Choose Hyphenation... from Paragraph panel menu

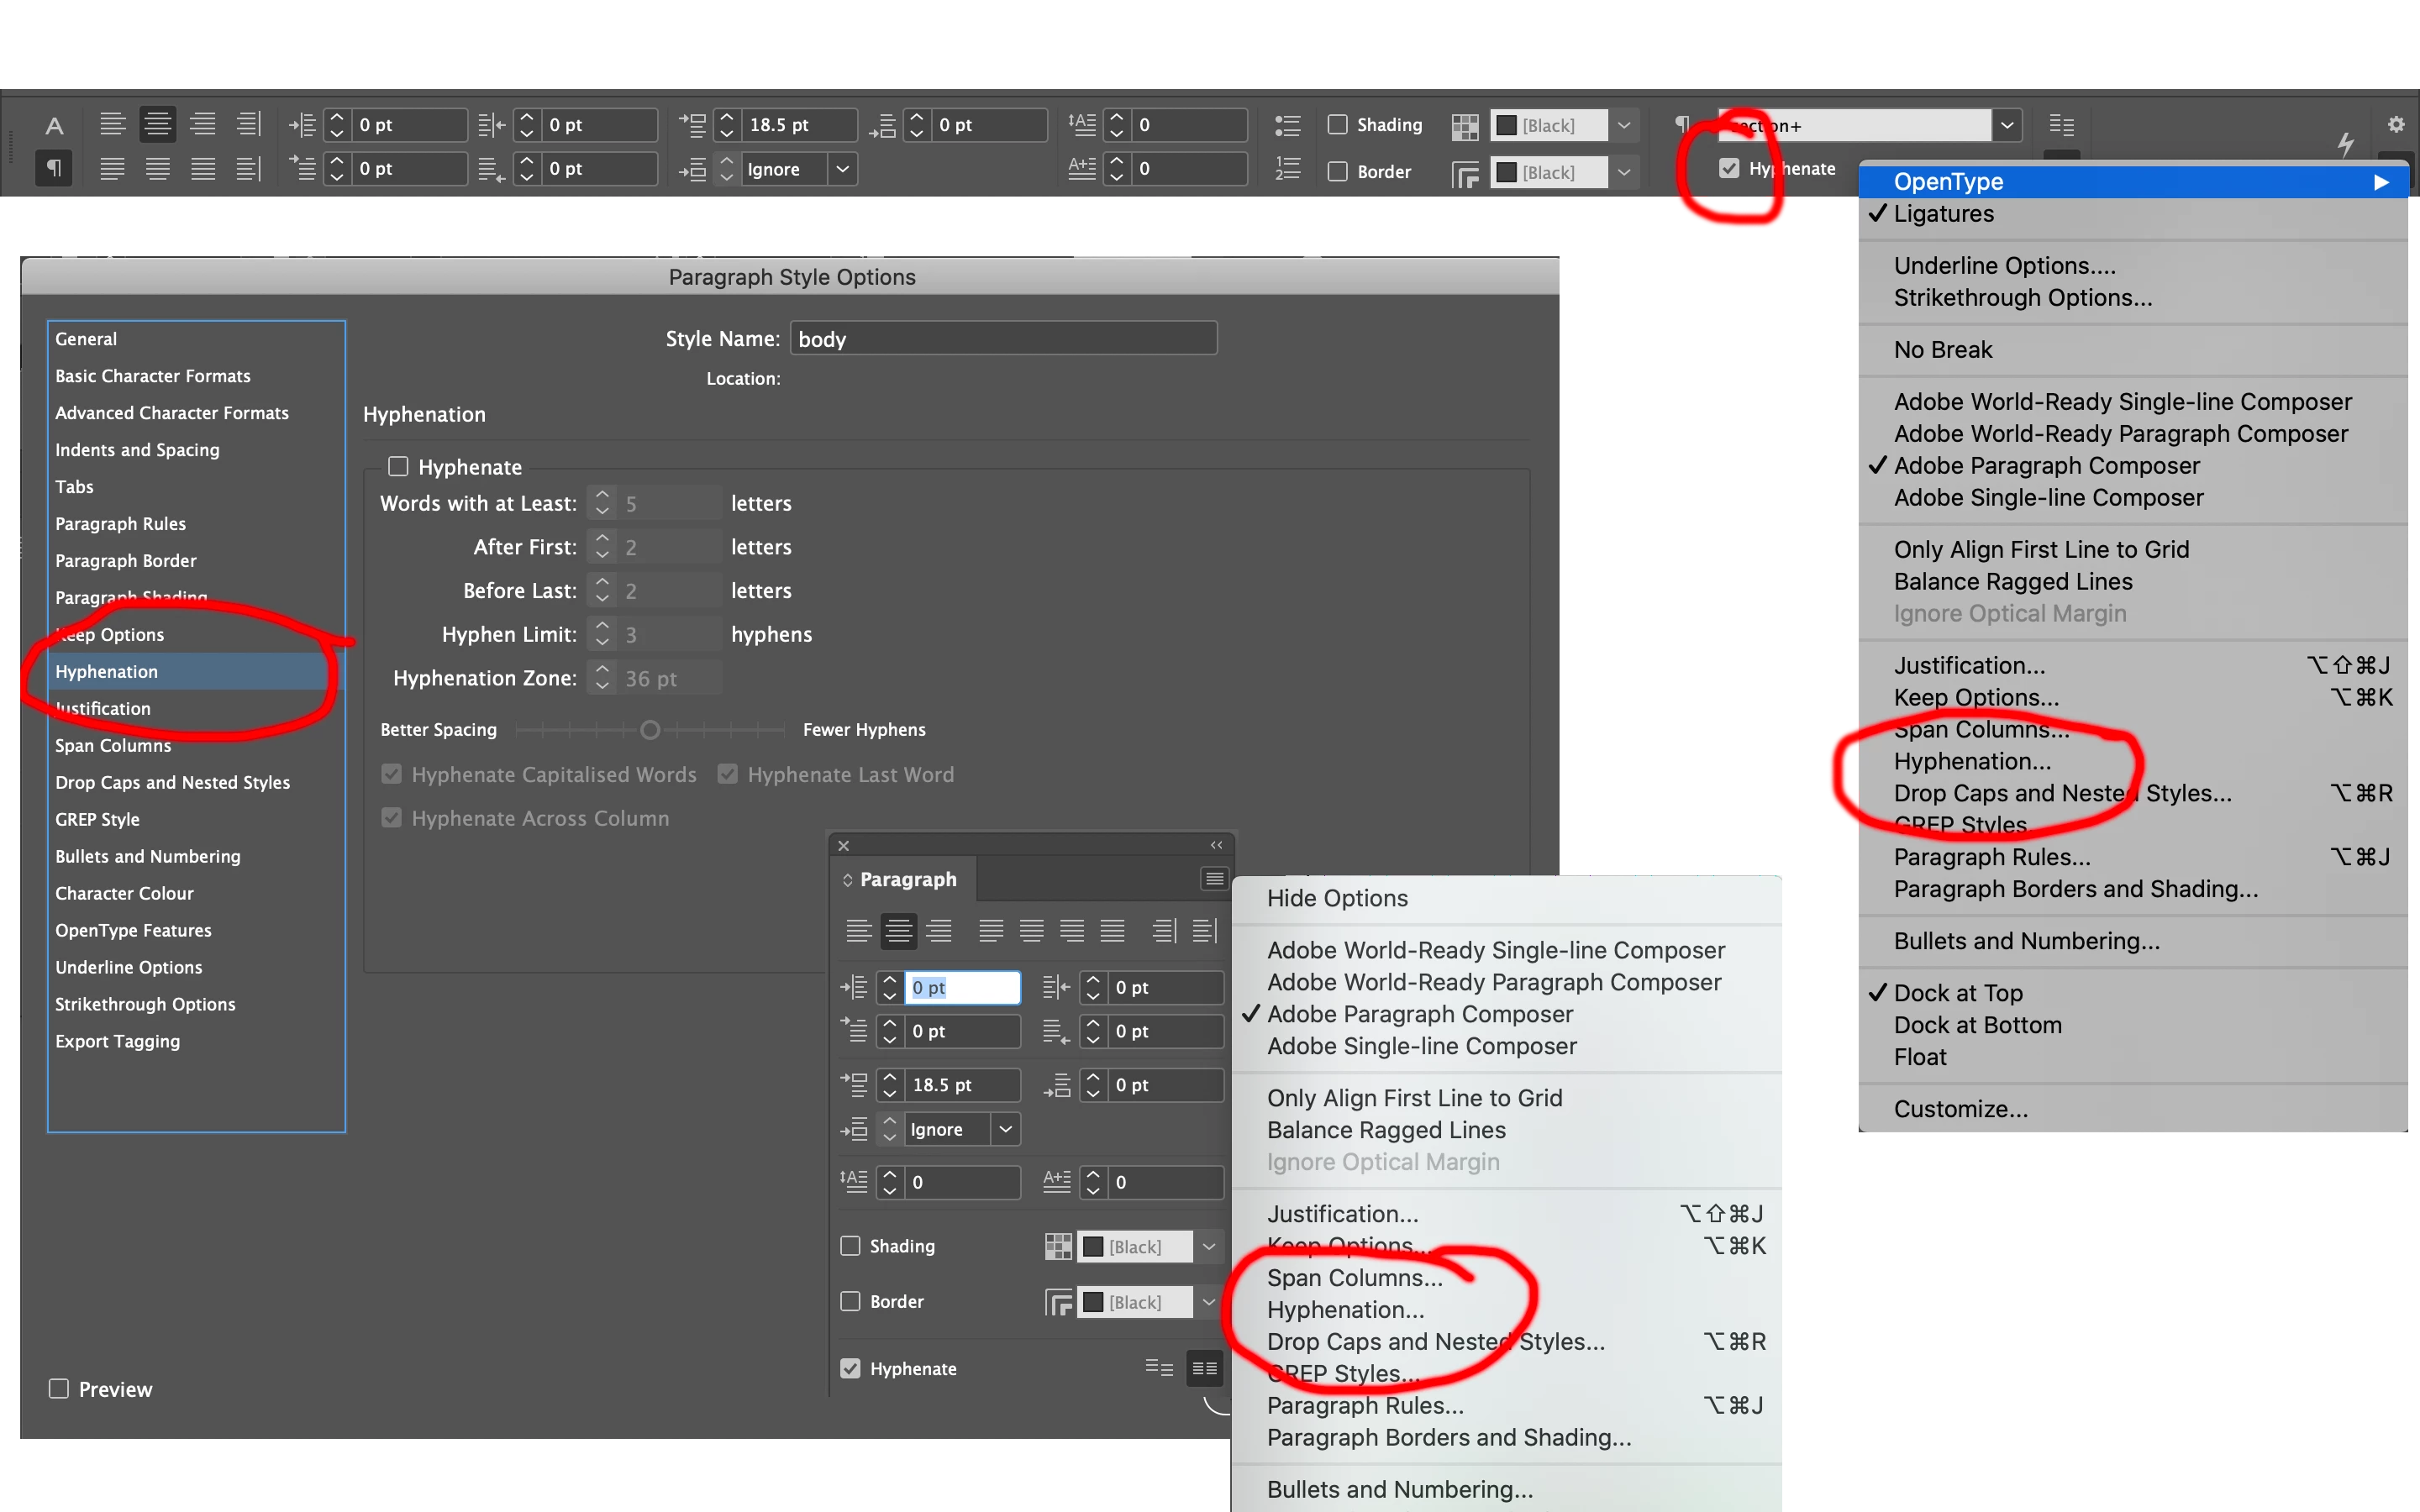click(1345, 1310)
